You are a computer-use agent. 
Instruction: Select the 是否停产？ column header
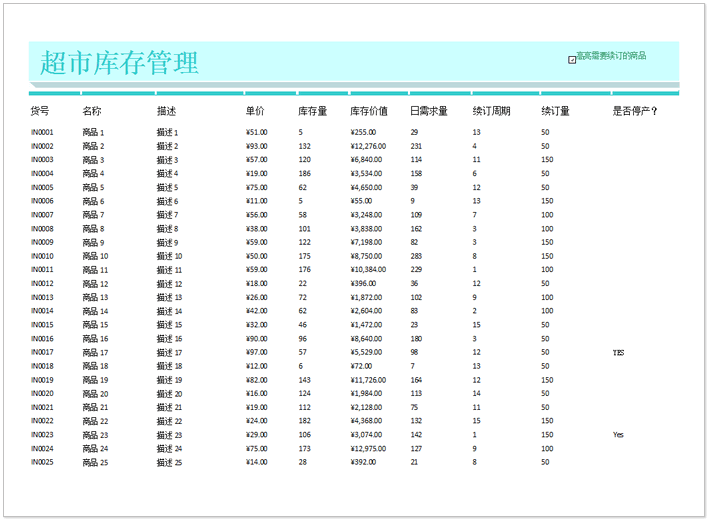pyautogui.click(x=635, y=111)
